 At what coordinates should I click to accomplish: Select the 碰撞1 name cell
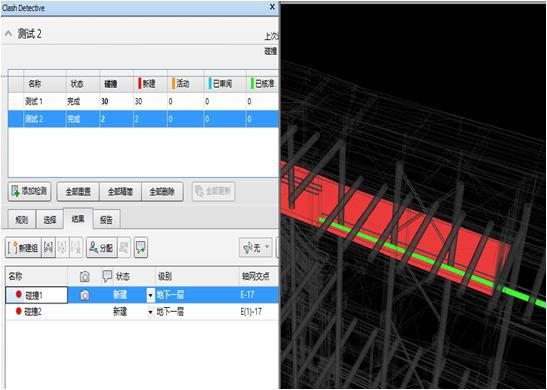point(36,295)
